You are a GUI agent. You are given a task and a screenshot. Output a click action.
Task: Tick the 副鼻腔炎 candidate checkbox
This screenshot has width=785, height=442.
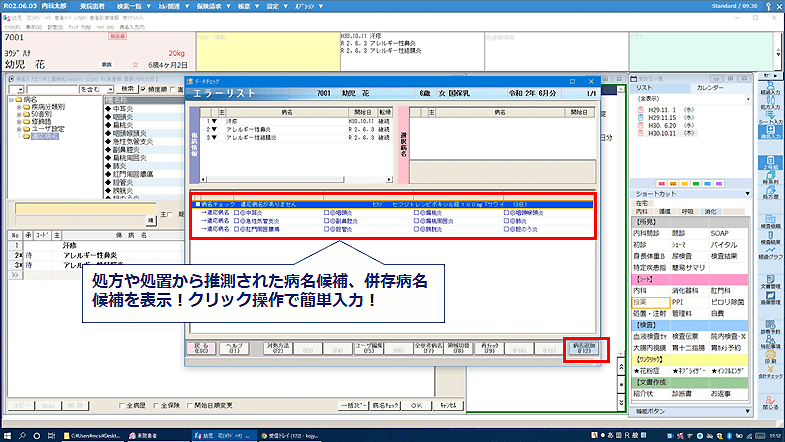coord(327,221)
